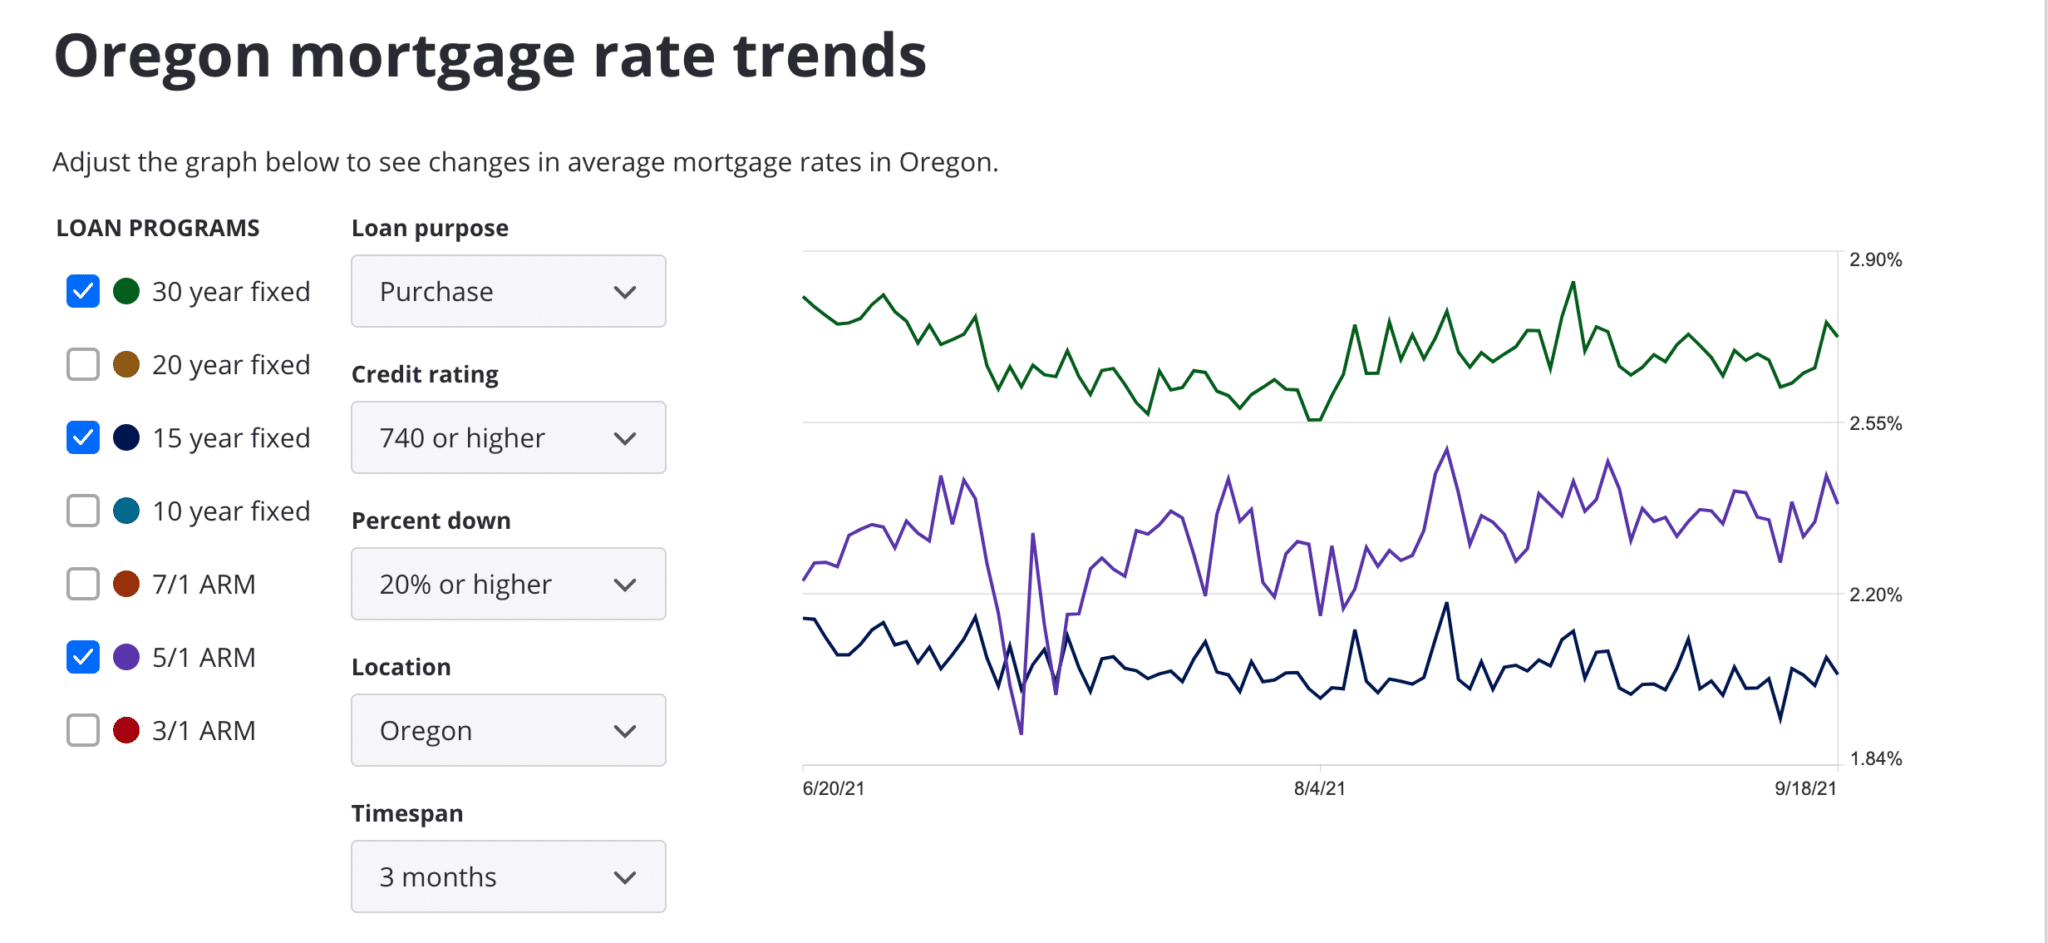
Task: Click the teal 10 year fixed dot
Action: click(x=126, y=510)
